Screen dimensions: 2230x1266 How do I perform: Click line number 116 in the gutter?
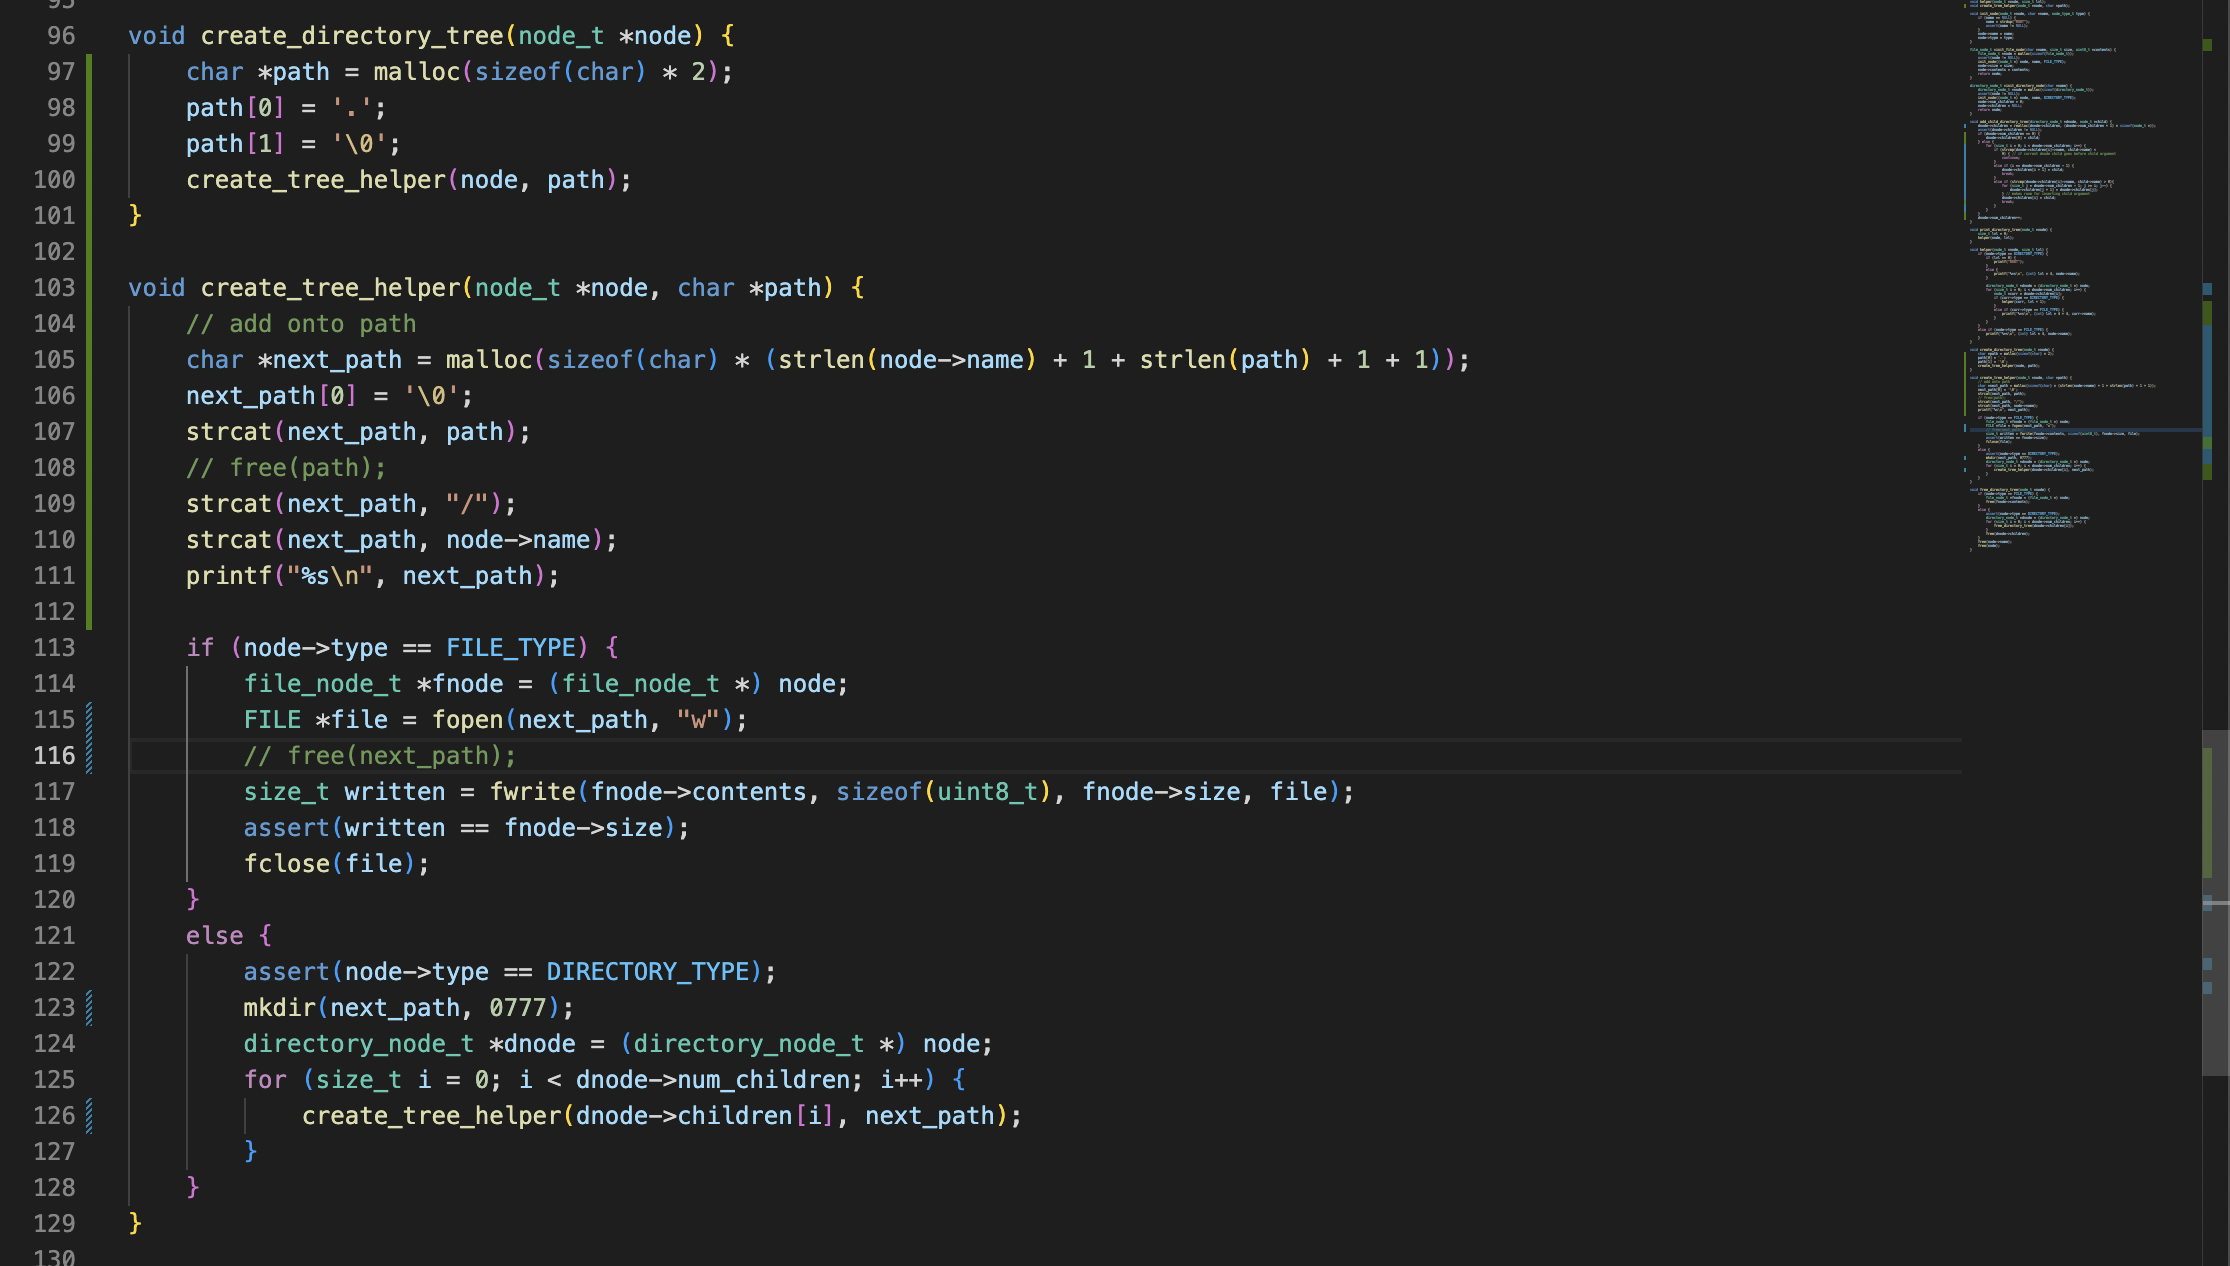point(54,756)
